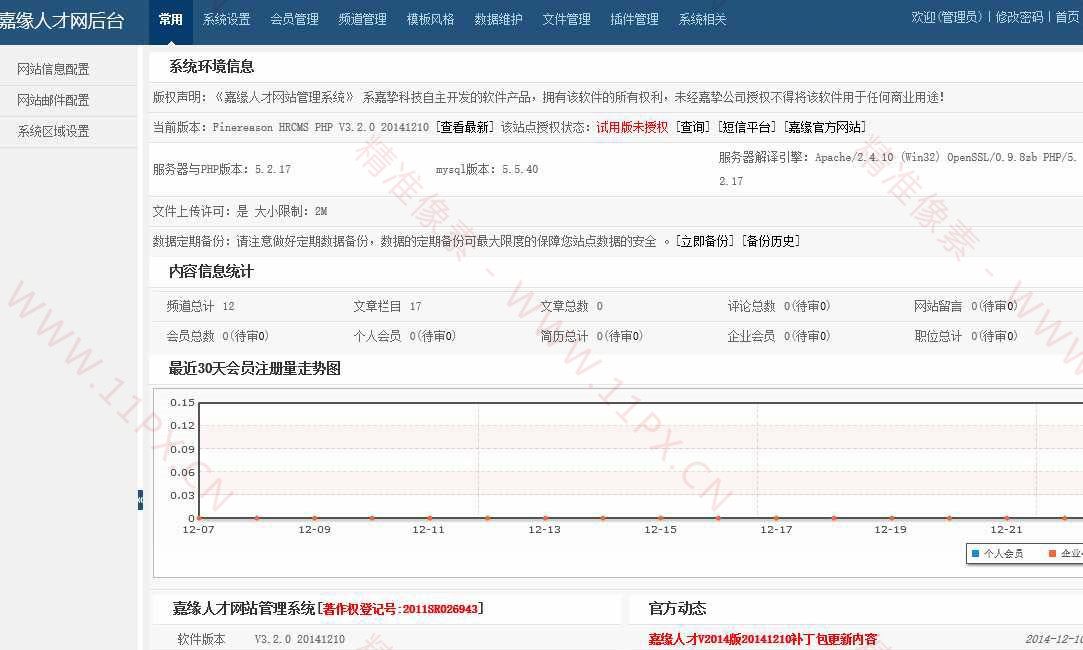
Task: Click the [查询] authorization link
Action: click(693, 127)
